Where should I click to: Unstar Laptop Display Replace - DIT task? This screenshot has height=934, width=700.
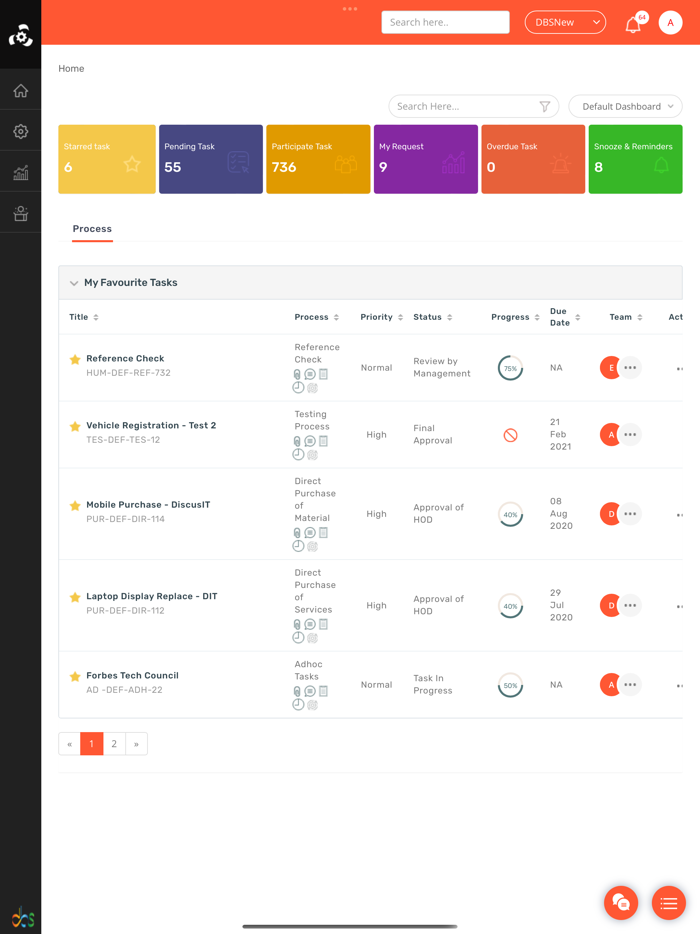[x=75, y=597]
